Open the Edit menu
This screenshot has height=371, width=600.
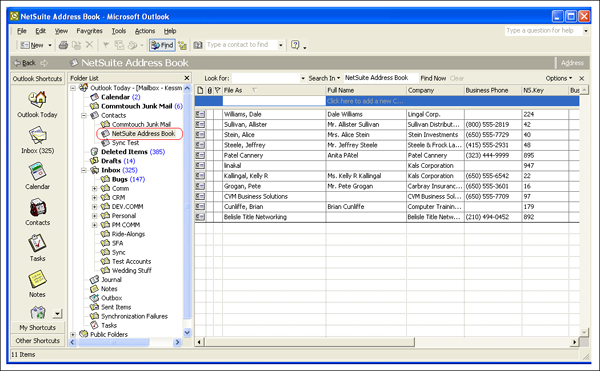41,31
